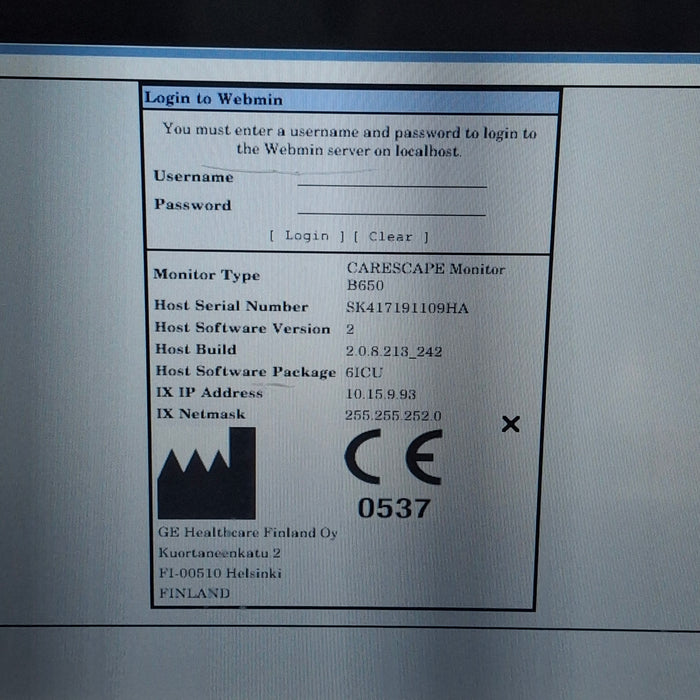The image size is (700, 700).
Task: Click the IX Netmask value 255.255.252.0
Action: coord(393,415)
